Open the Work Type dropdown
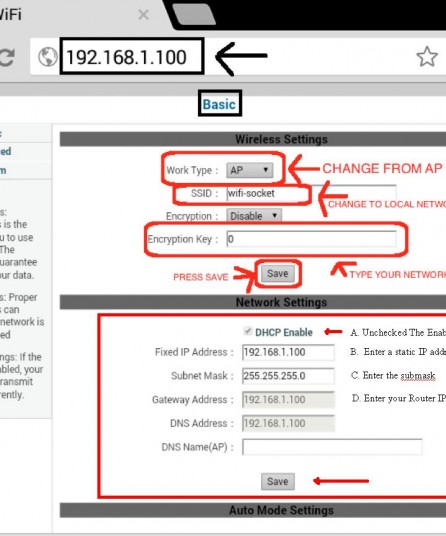 (250, 170)
